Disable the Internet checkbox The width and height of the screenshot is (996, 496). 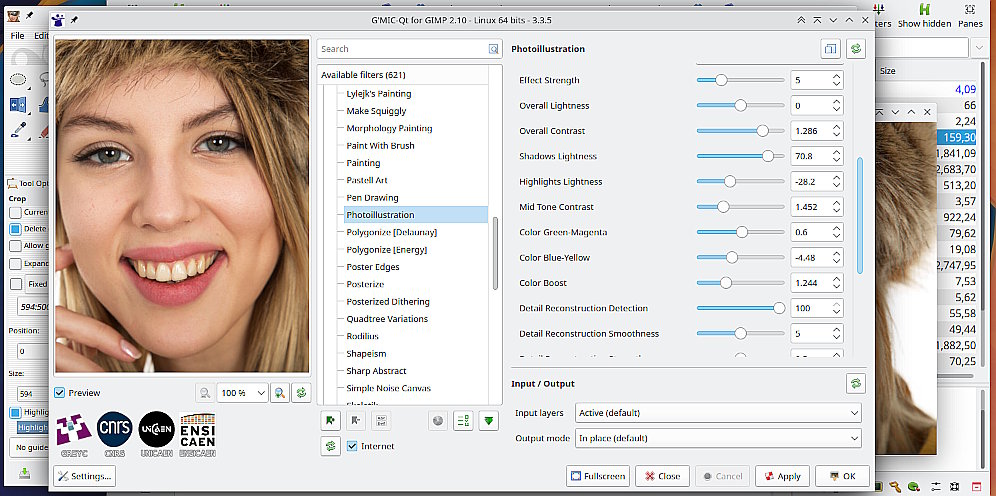352,446
